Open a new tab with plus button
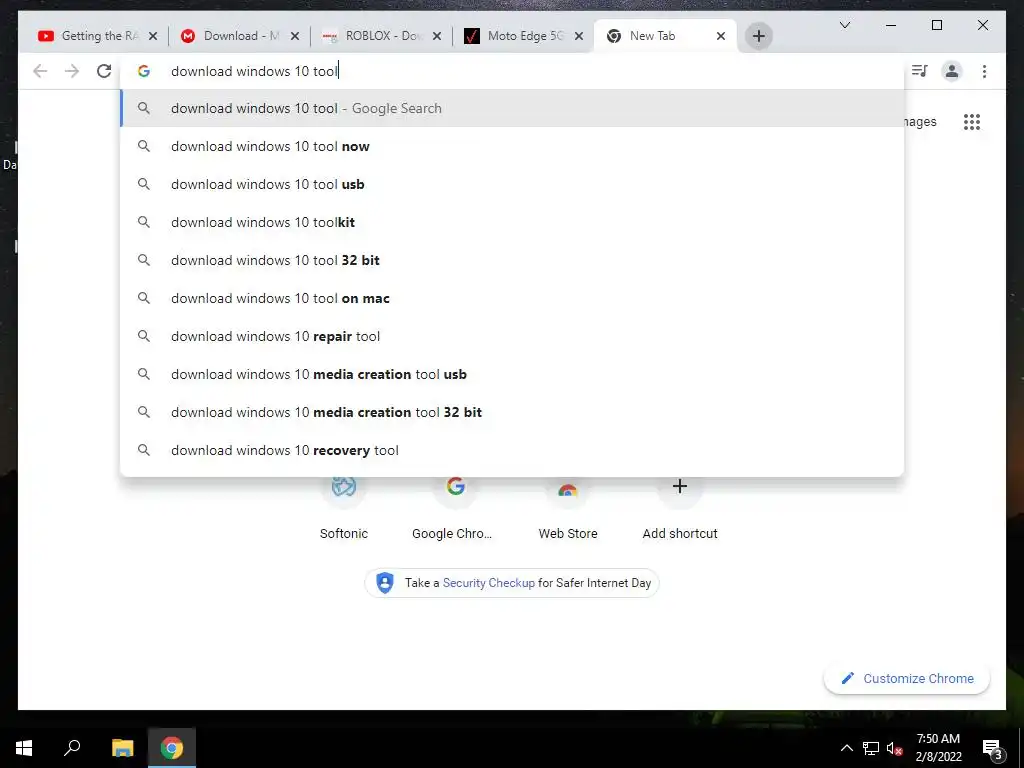The height and width of the screenshot is (768, 1024). pos(758,36)
